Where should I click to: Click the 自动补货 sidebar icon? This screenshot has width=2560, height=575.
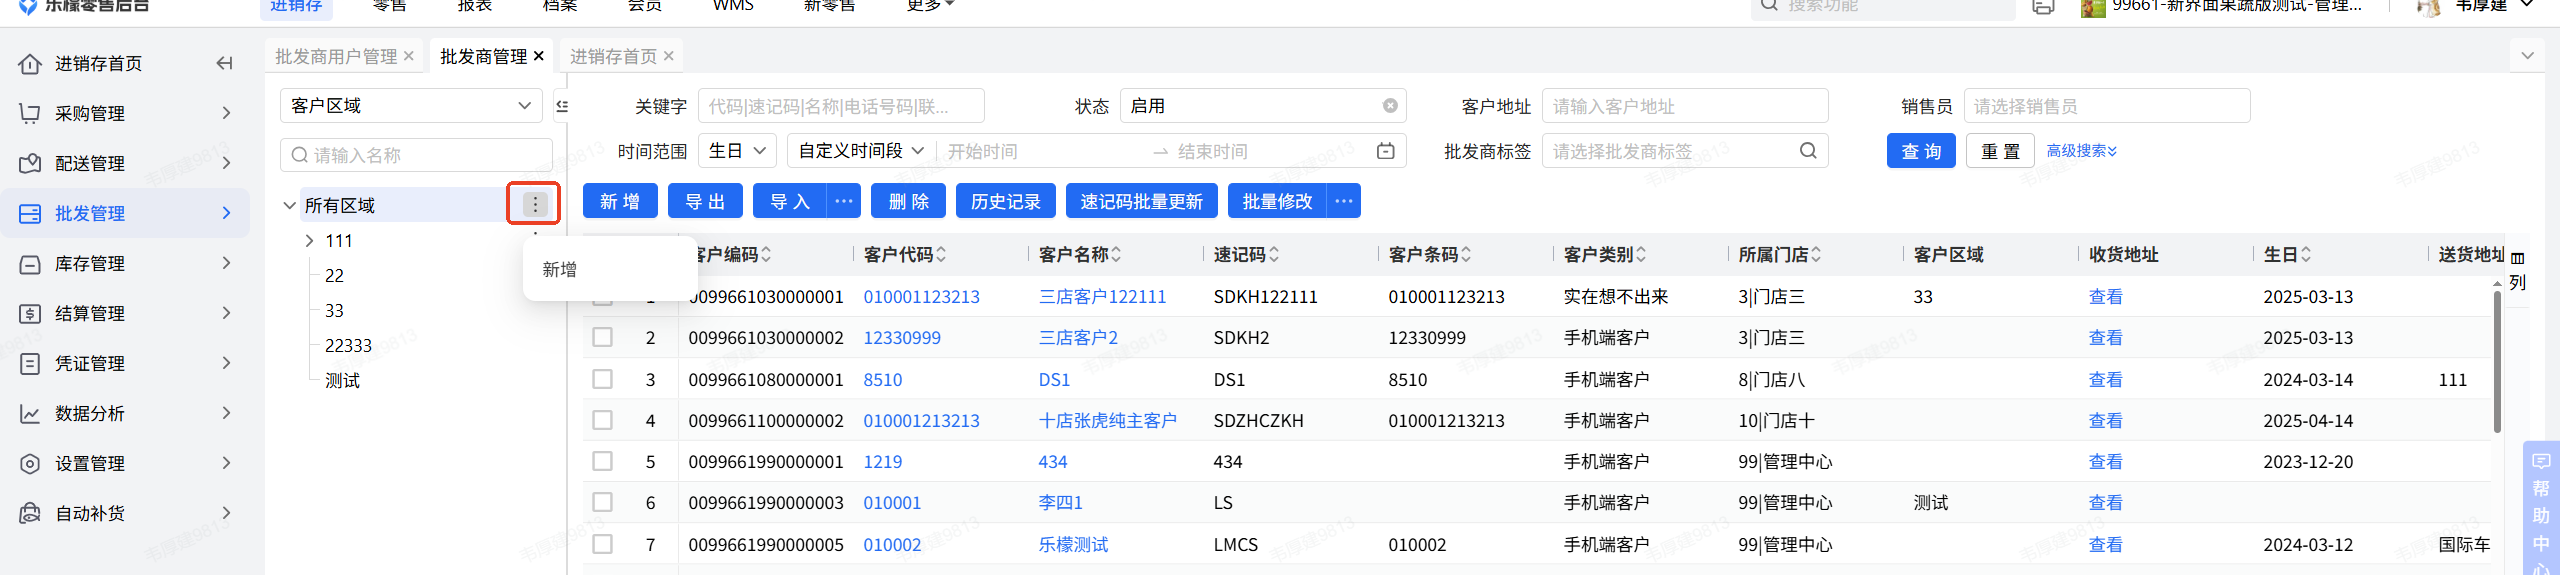point(30,513)
